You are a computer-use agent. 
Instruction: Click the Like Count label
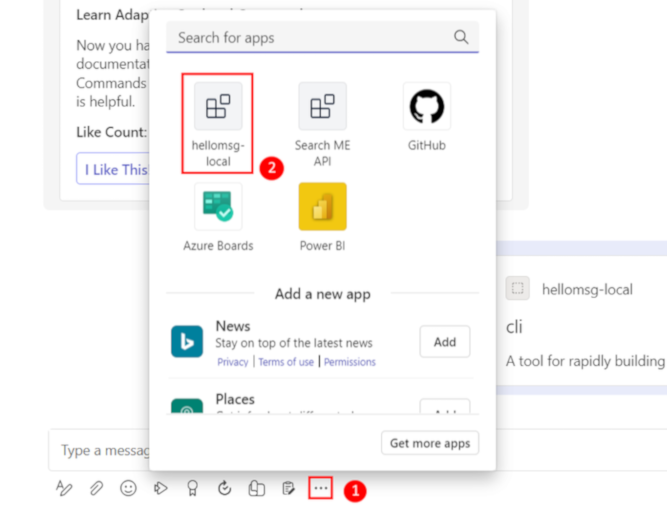click(x=111, y=132)
